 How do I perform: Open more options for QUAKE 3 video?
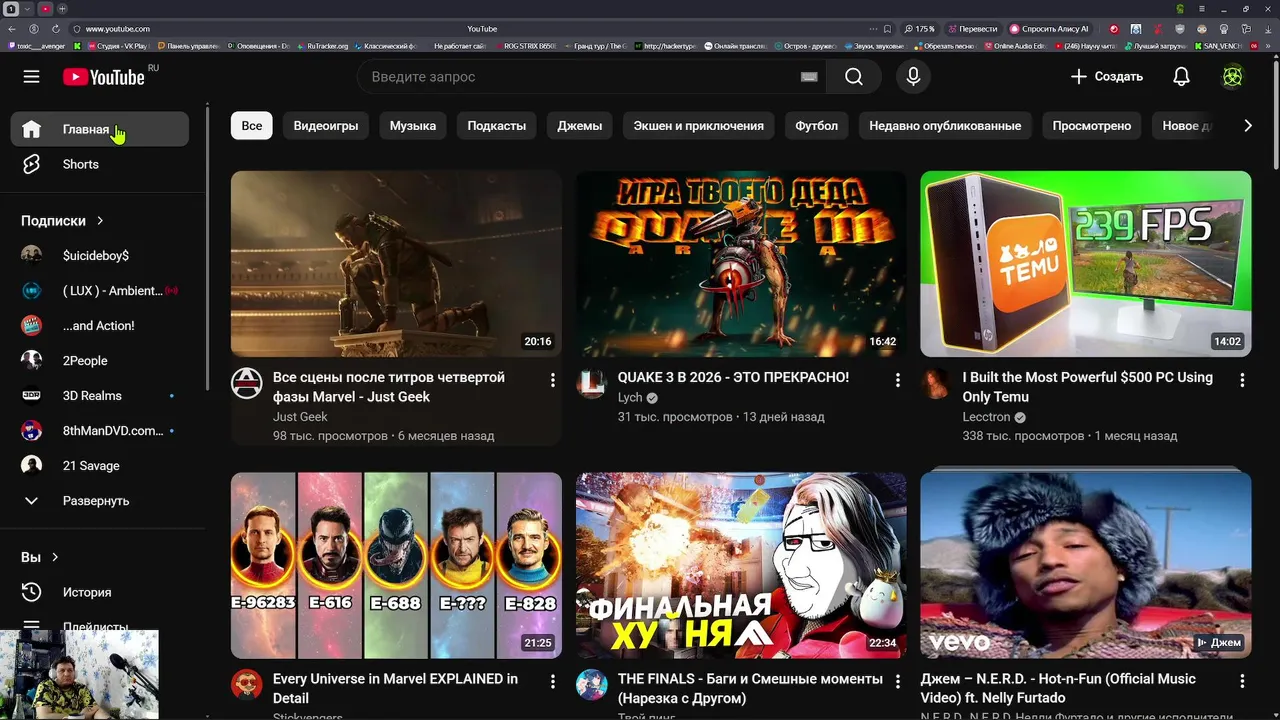pyautogui.click(x=897, y=380)
